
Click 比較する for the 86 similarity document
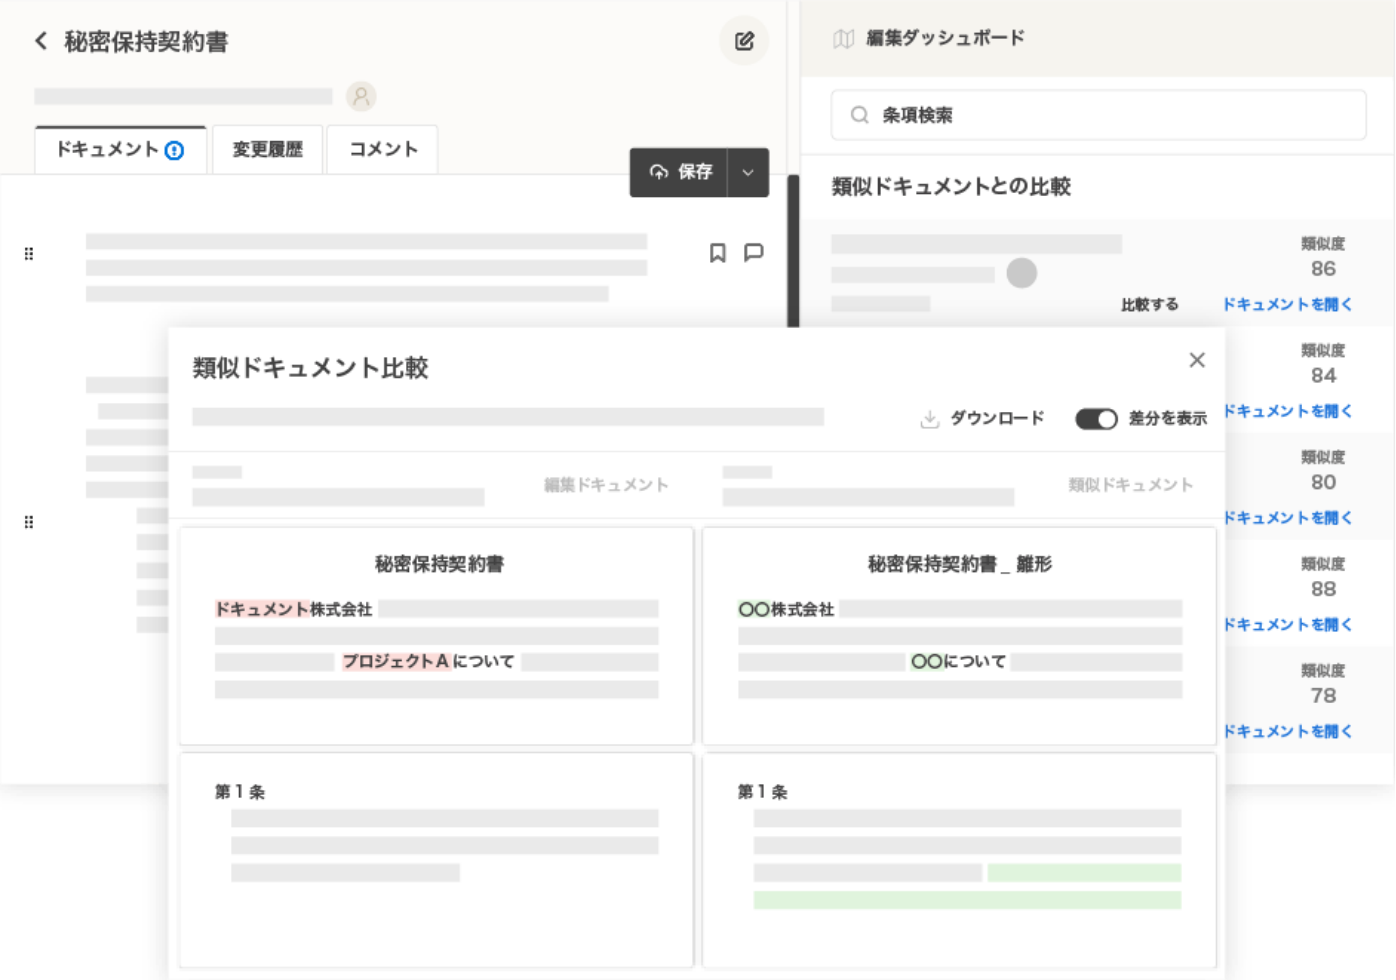[x=1149, y=305]
